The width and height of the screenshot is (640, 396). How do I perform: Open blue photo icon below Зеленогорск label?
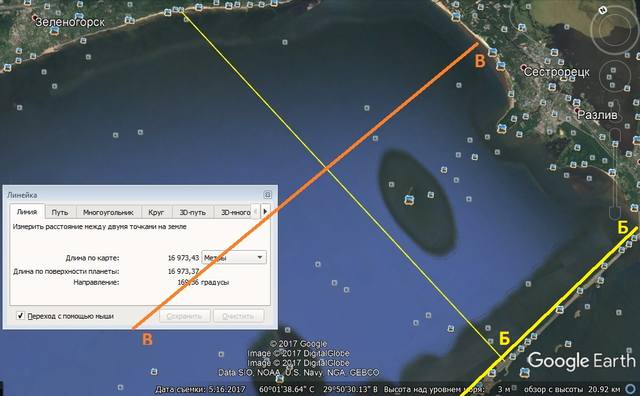[54, 31]
